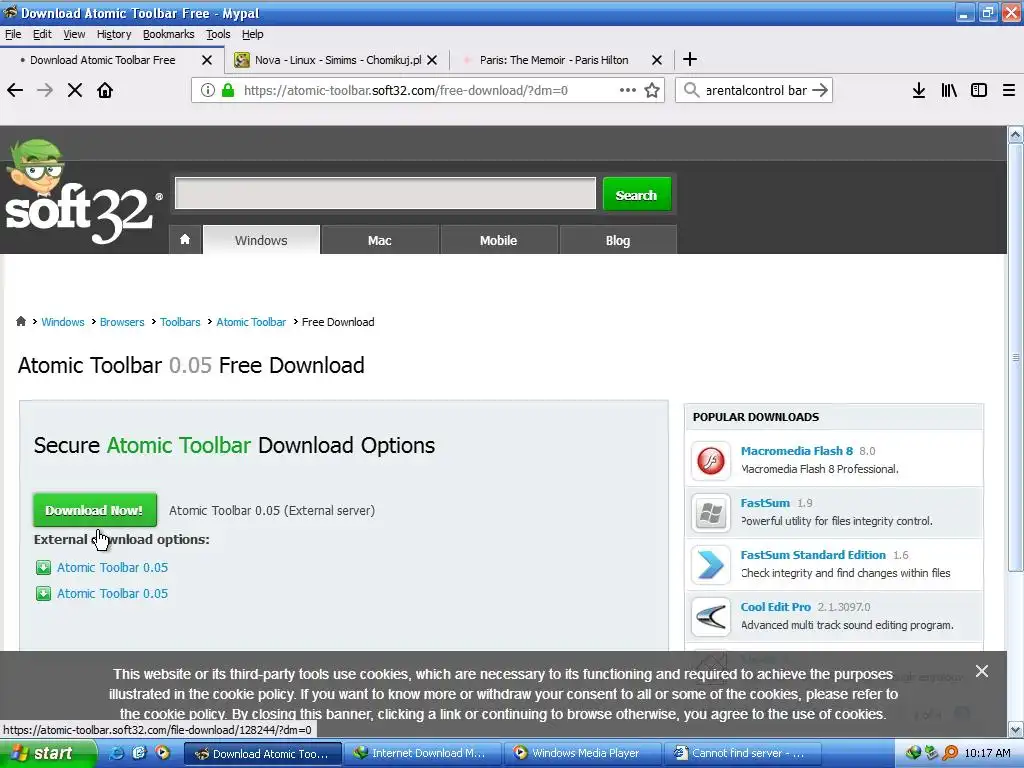Click the FastSum 1.9 app icon
Screen dimensions: 1024x768
point(711,513)
